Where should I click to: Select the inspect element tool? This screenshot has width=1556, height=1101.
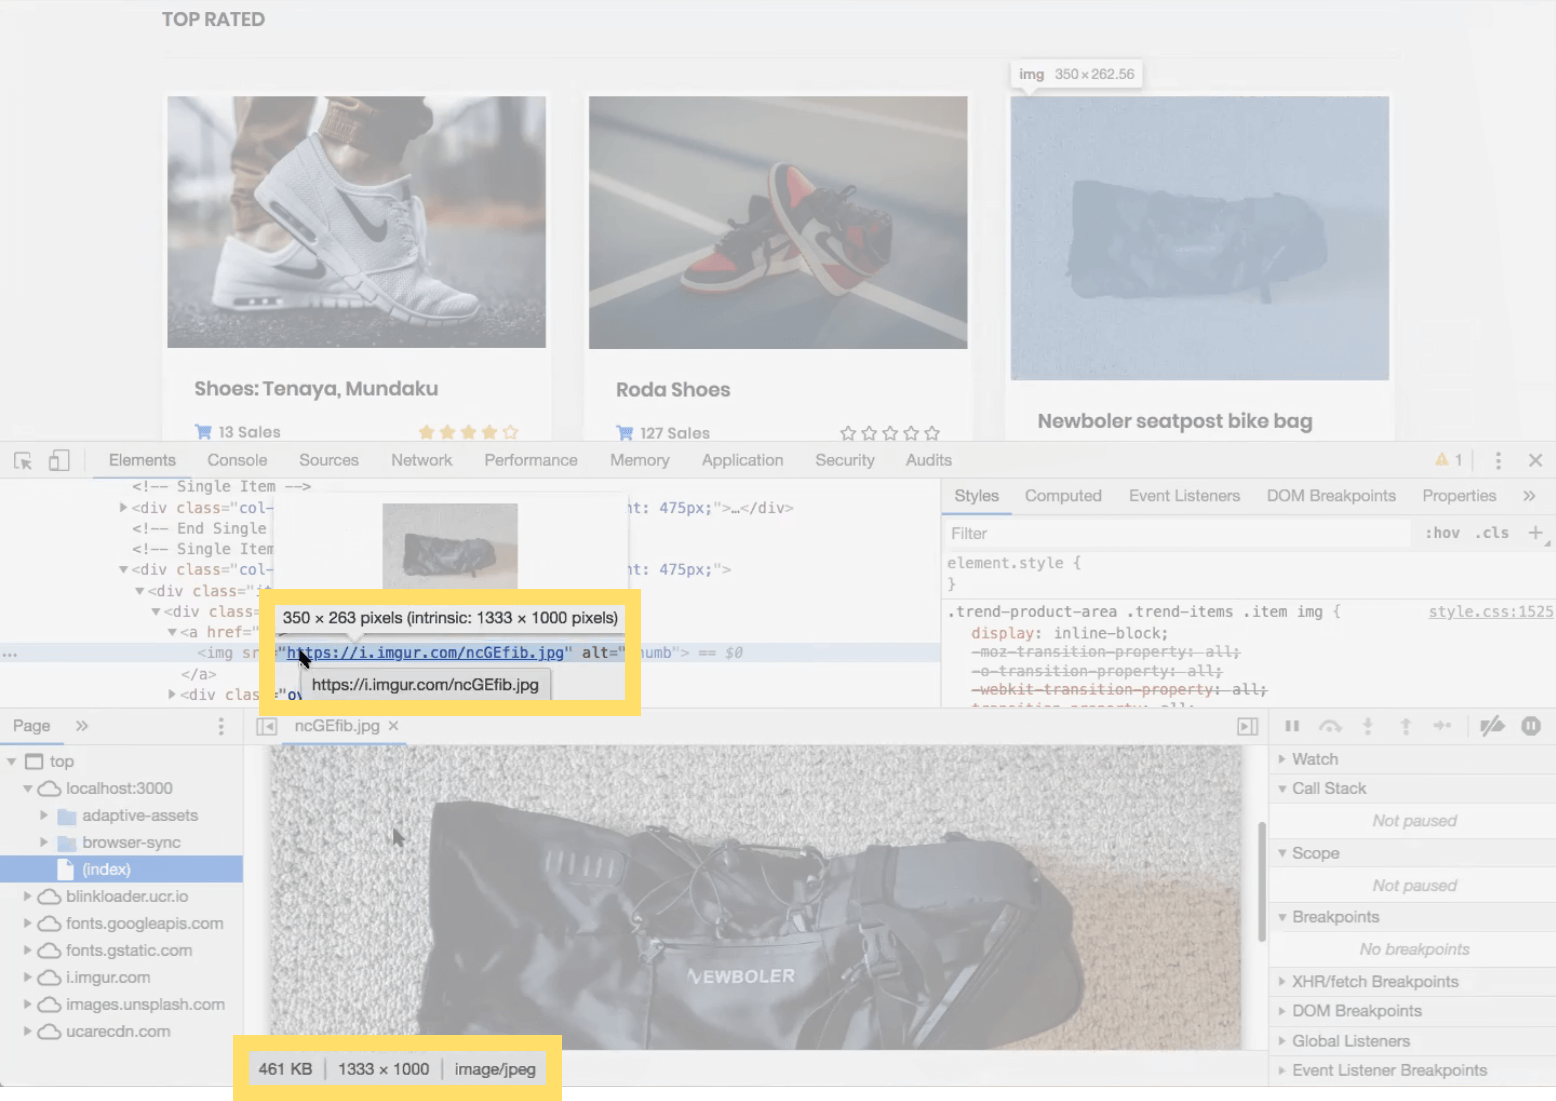(x=22, y=460)
